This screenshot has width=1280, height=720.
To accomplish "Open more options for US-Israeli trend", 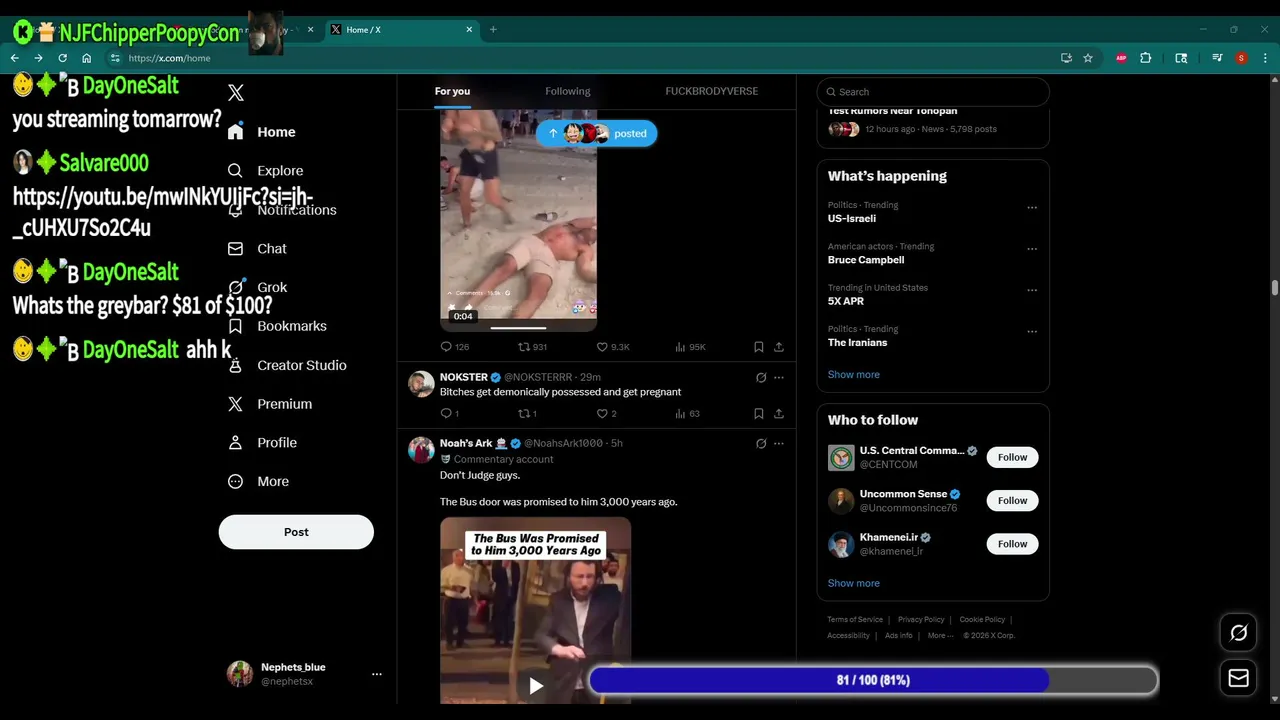I will click(1032, 208).
